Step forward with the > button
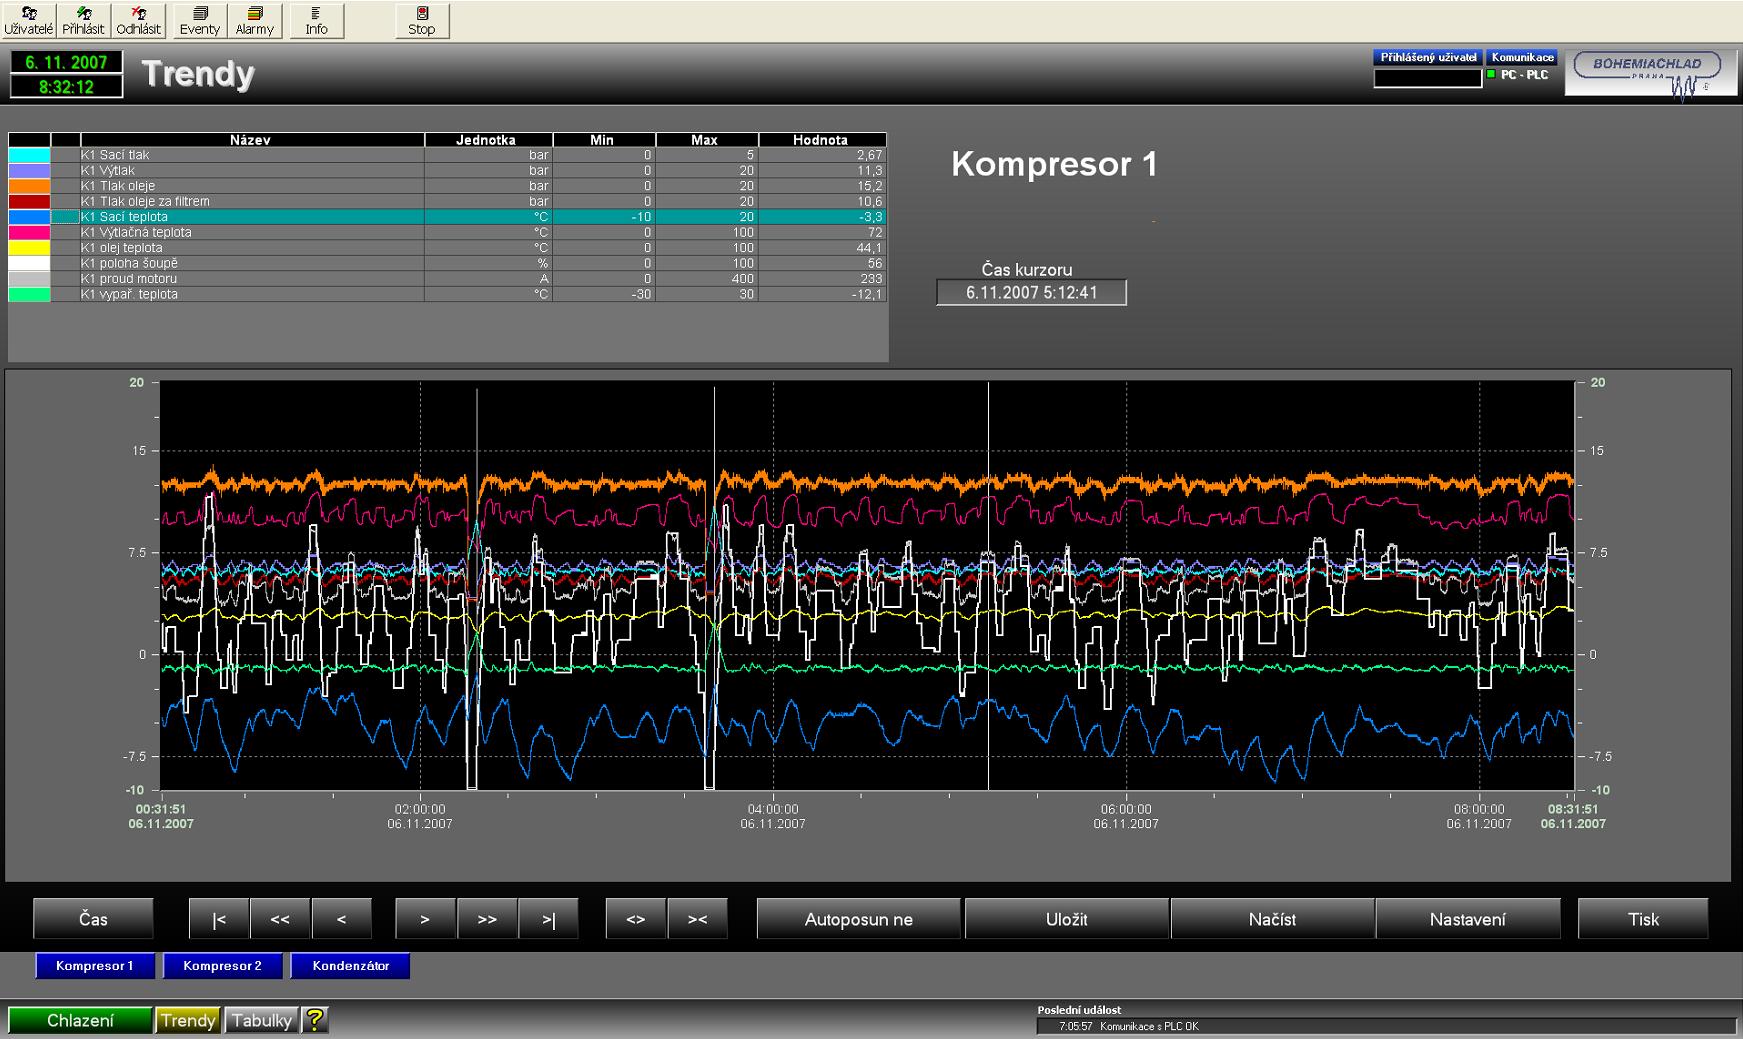Screen dimensions: 1743x1039 [425, 919]
